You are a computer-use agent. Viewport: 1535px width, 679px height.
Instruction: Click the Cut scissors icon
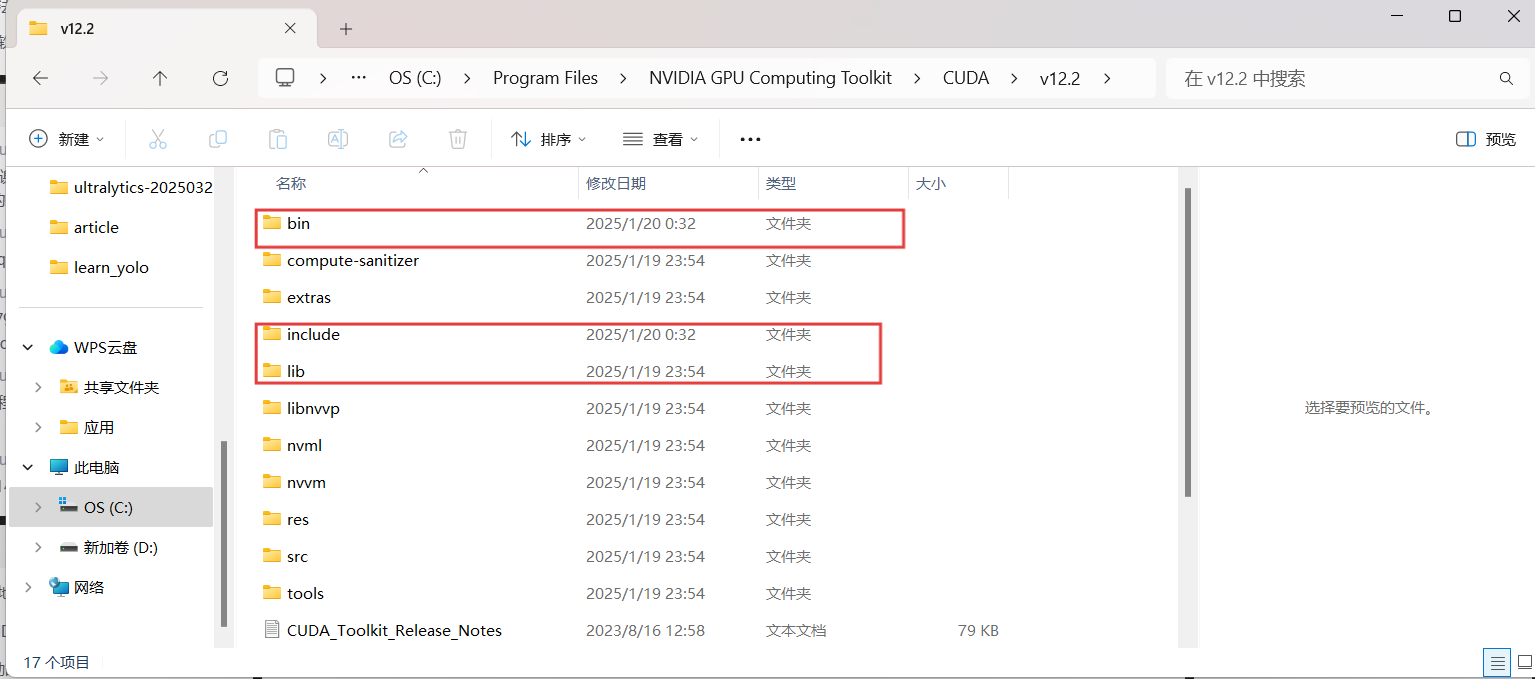point(158,139)
